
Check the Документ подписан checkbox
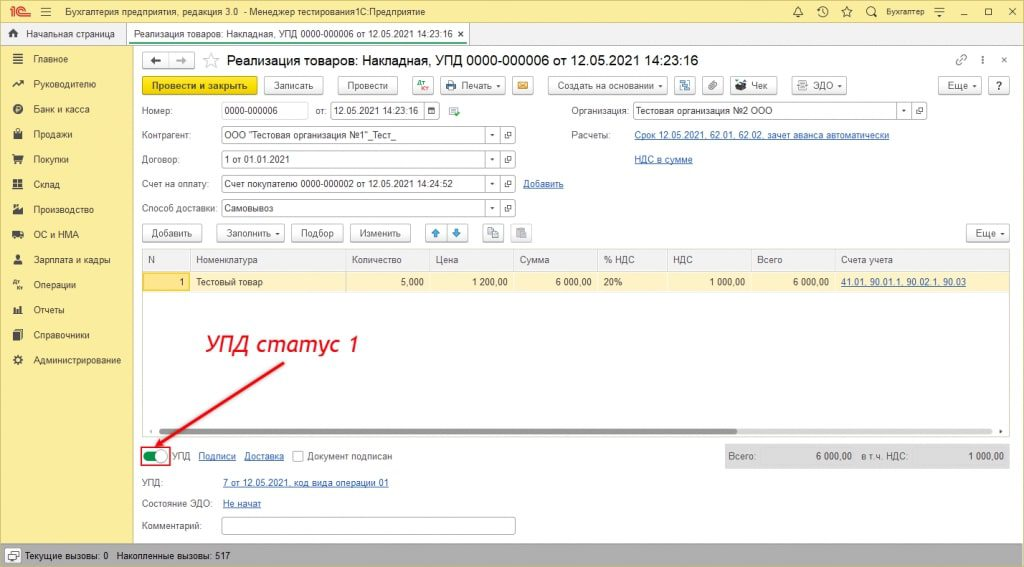[x=298, y=457]
